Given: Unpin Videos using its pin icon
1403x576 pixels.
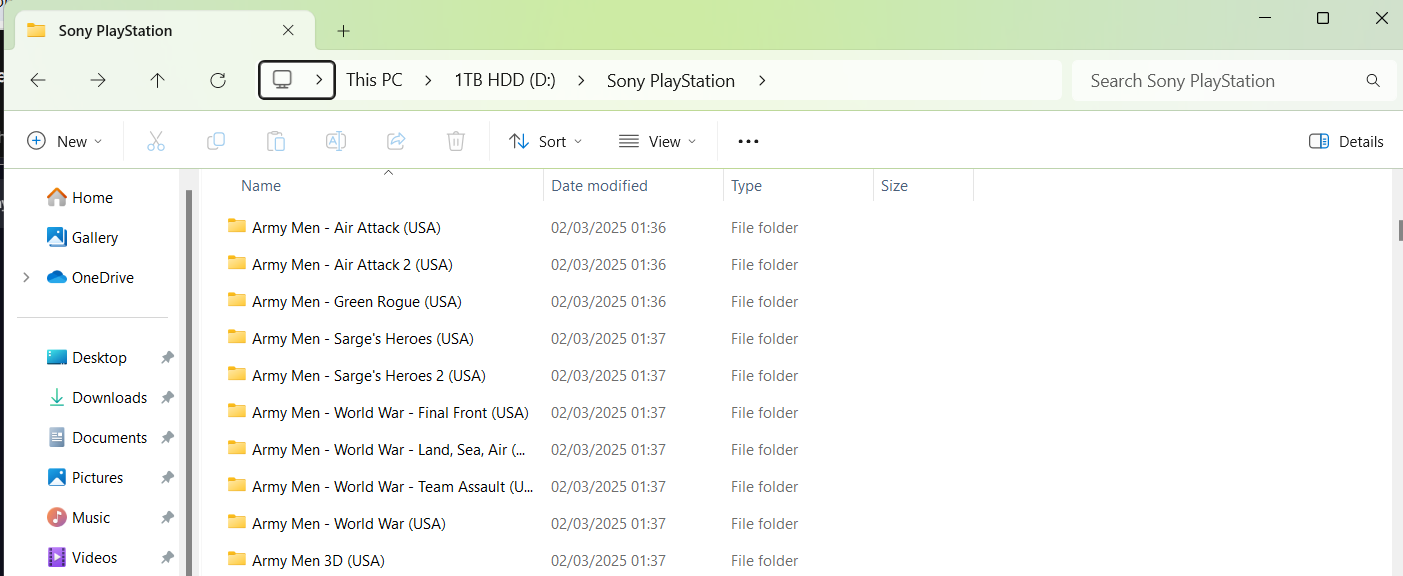Looking at the screenshot, I should coord(167,557).
